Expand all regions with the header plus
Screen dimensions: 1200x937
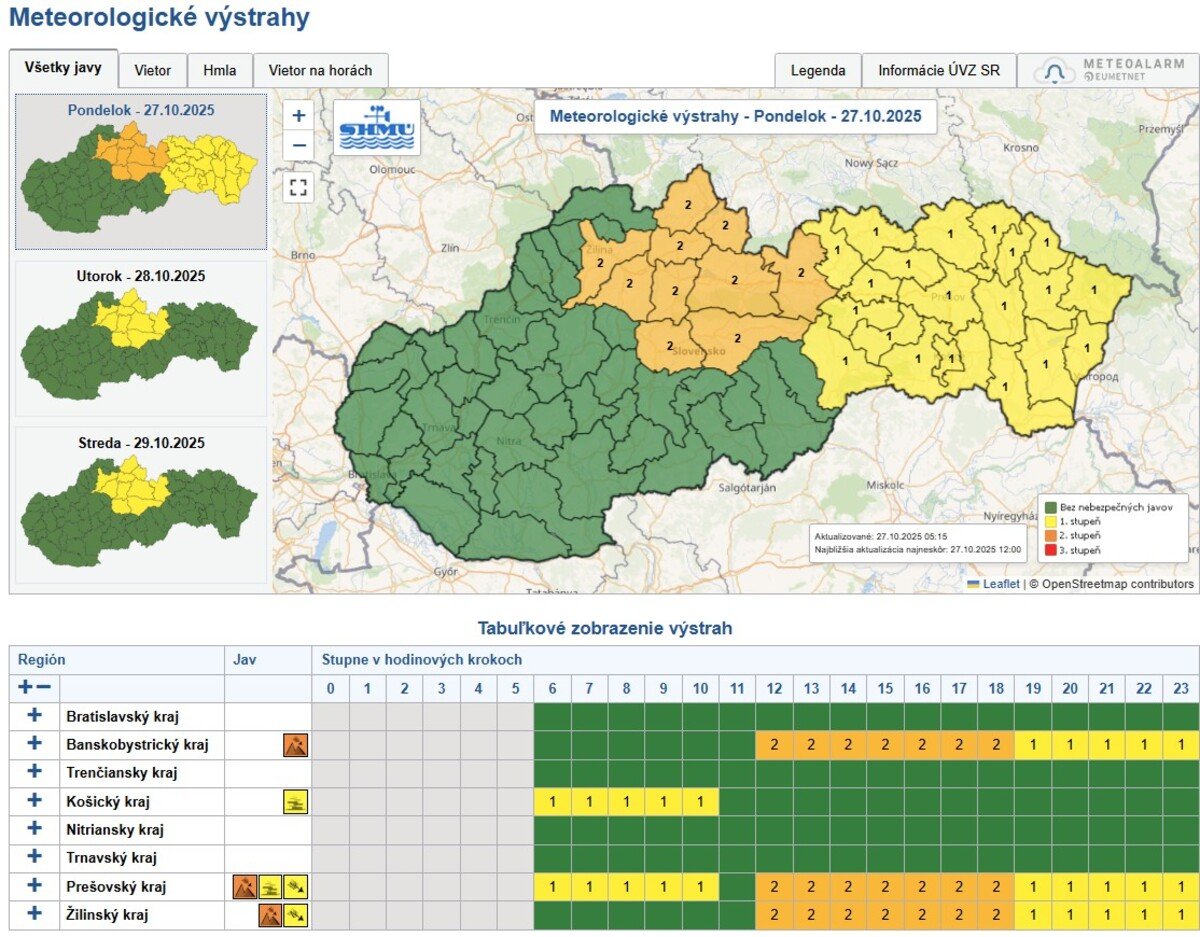(x=26, y=688)
